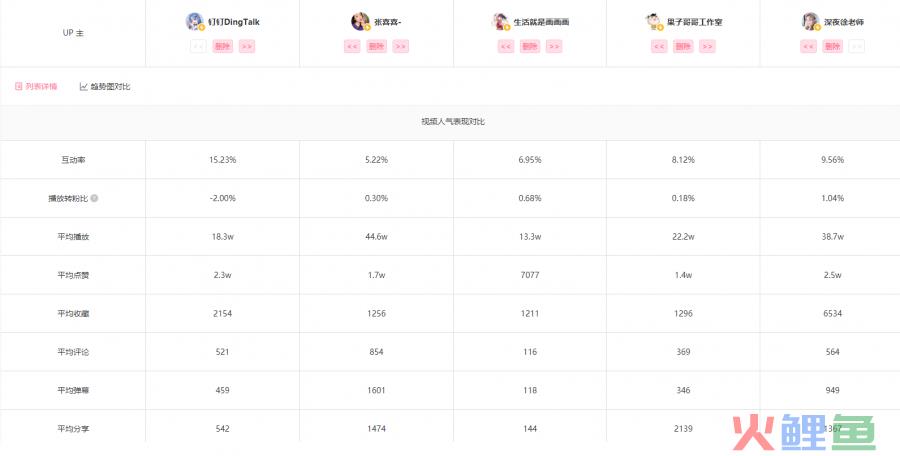Viewport: 900px width, 456px height.
Task: Move 钉钉DingTalk column right with >> button
Action: (x=247, y=47)
